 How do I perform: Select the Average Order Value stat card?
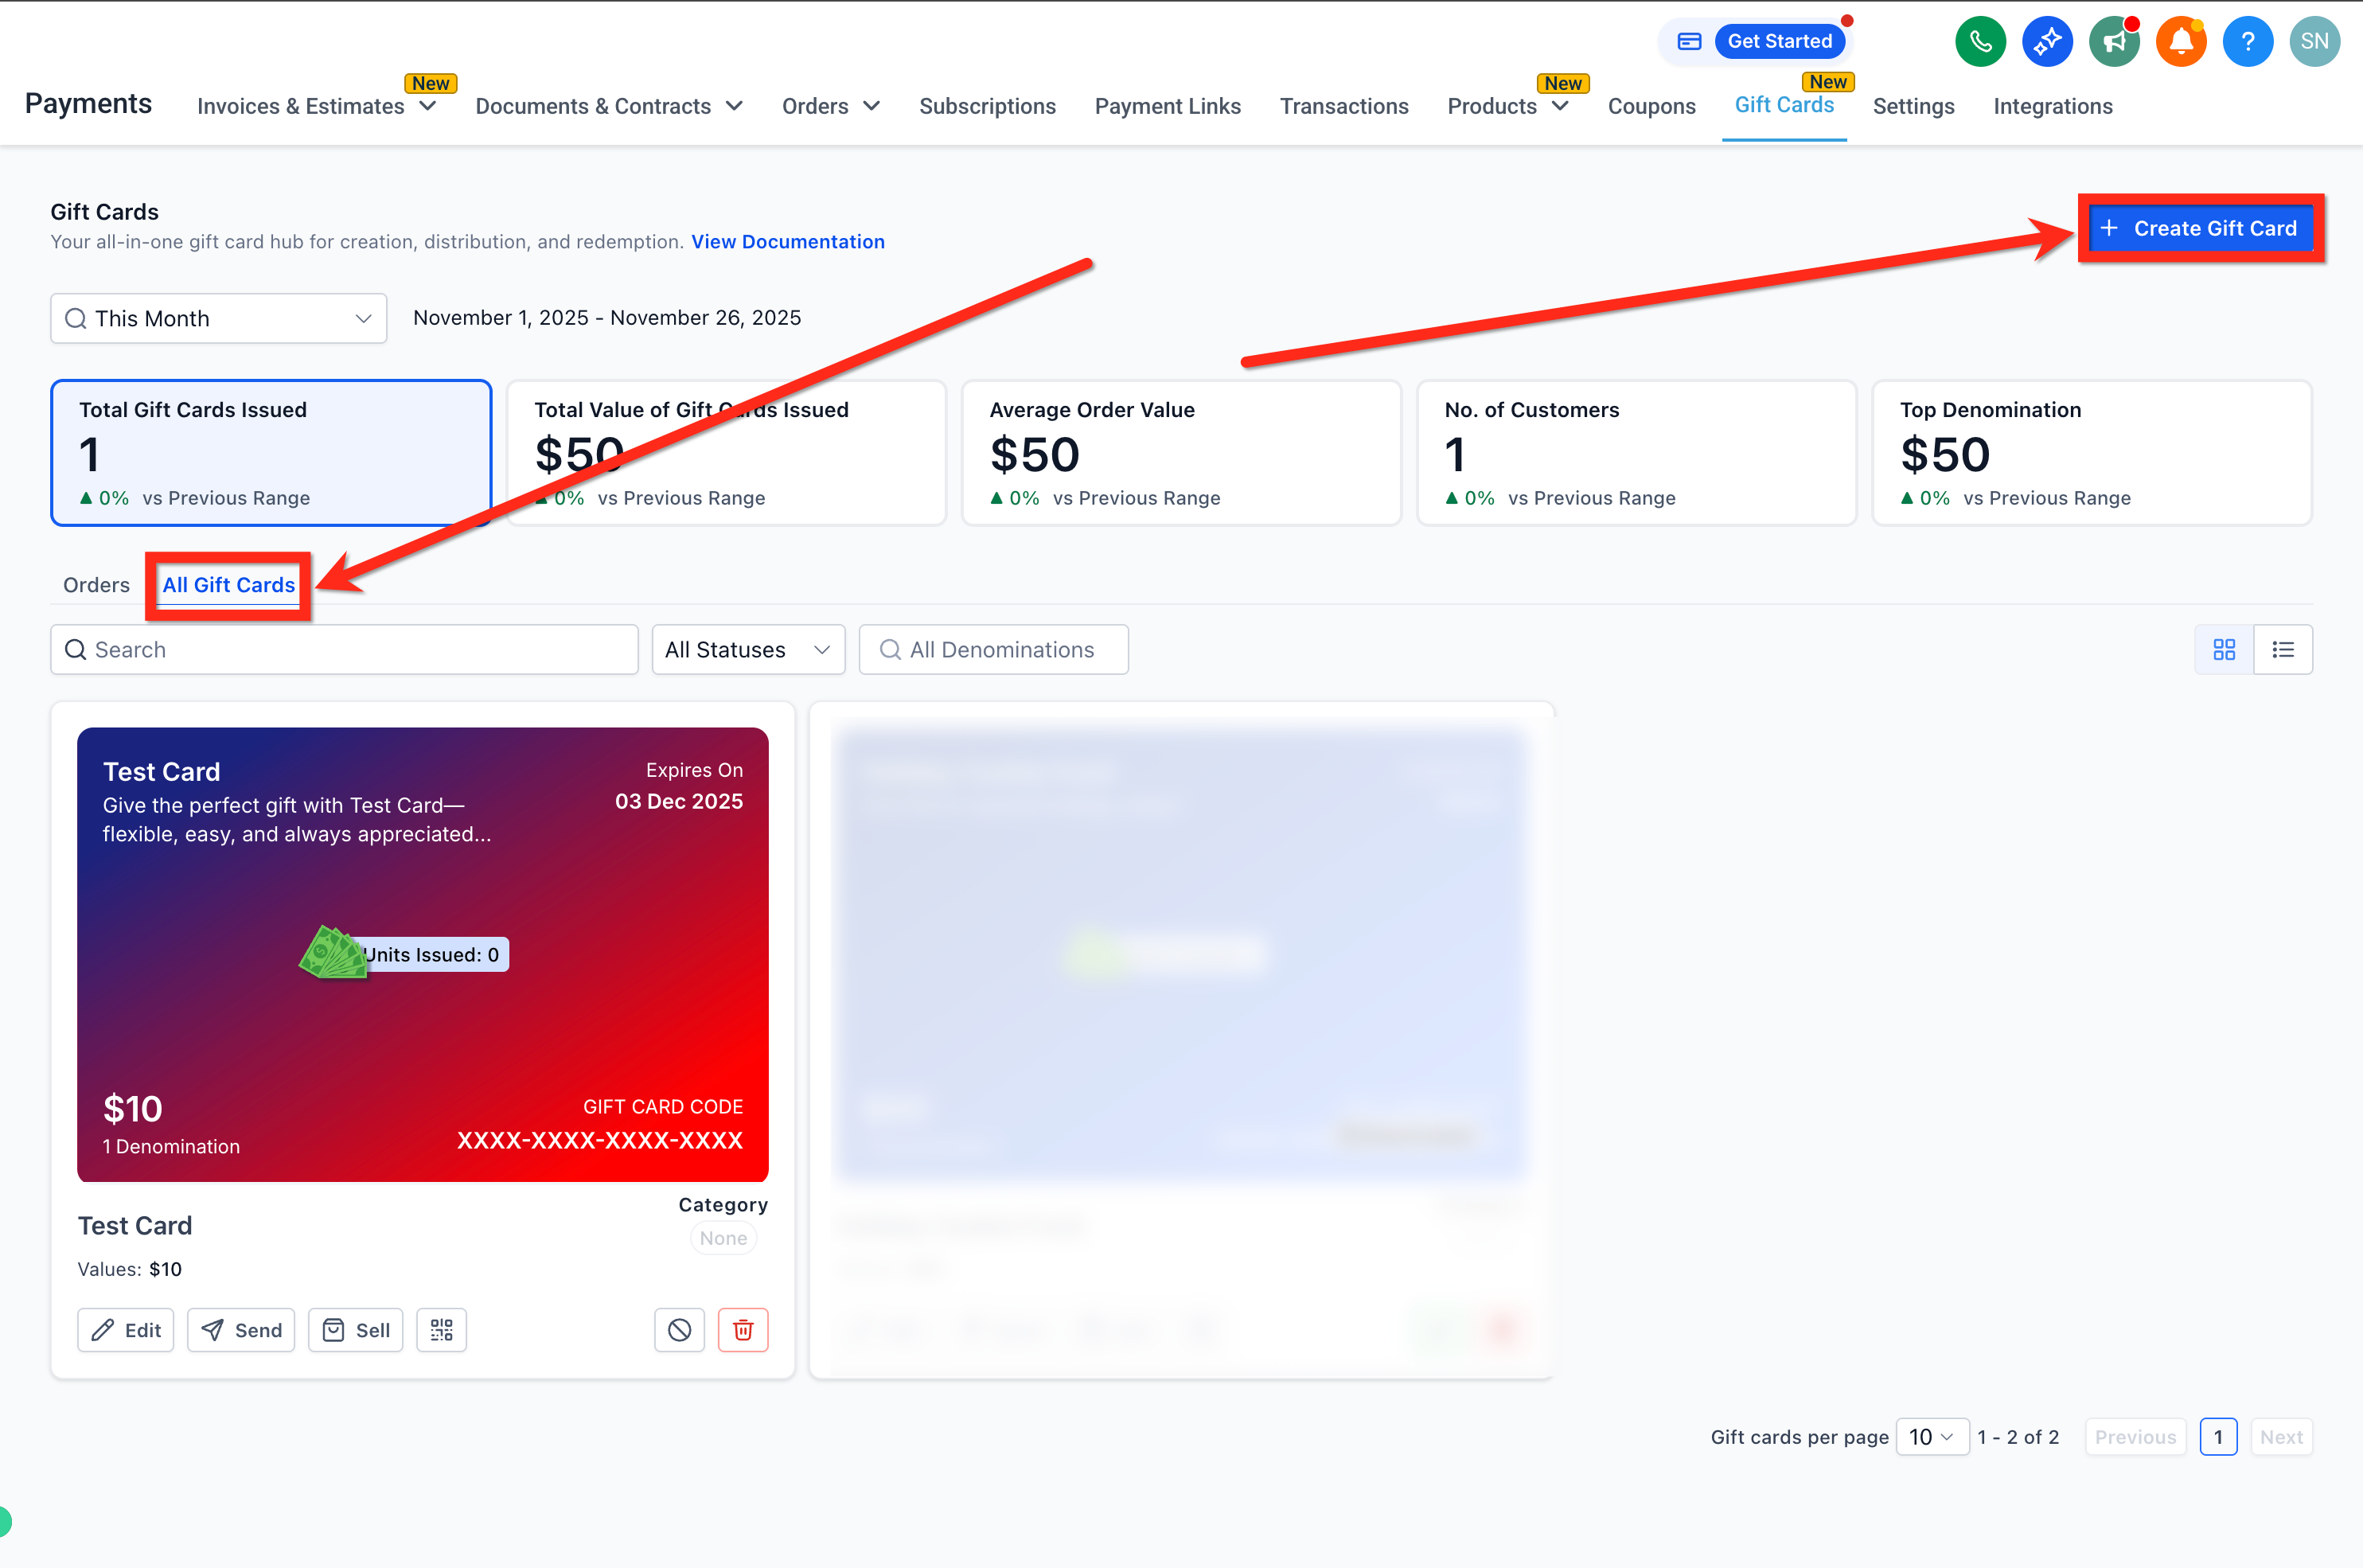click(x=1181, y=452)
